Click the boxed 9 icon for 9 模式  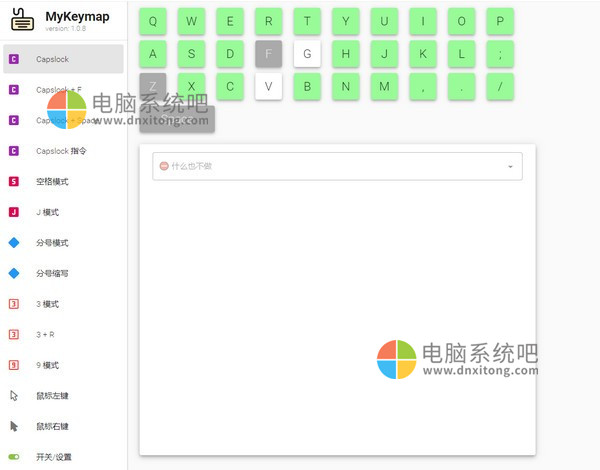(x=14, y=365)
